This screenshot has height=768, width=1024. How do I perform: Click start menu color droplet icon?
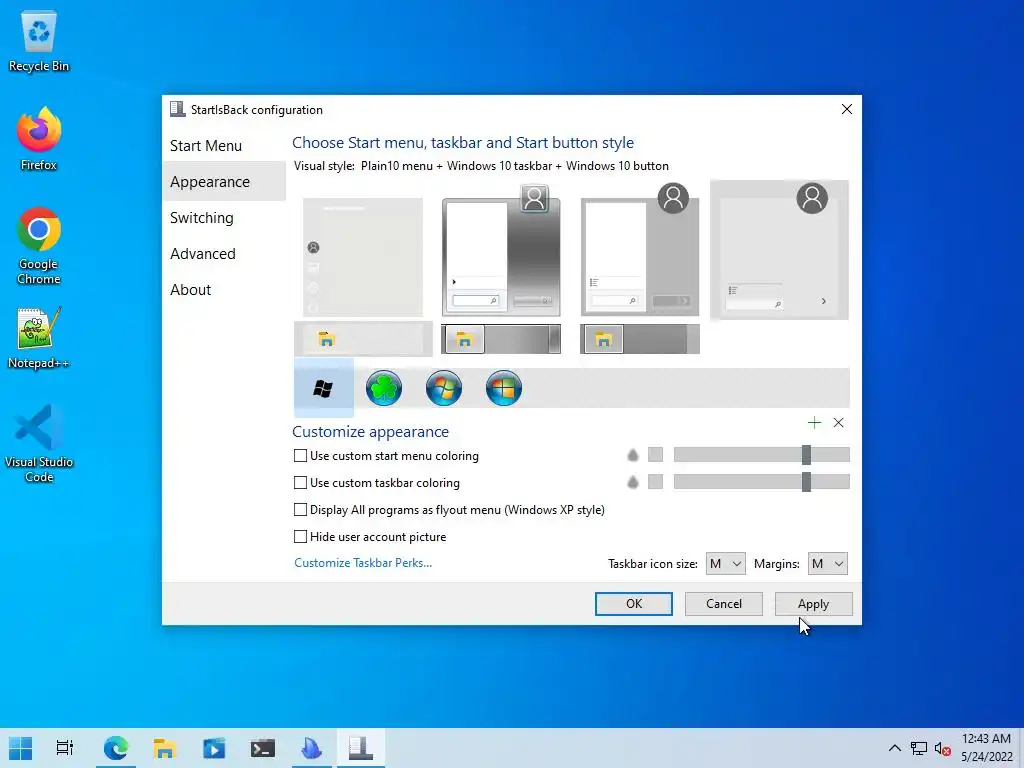tap(632, 455)
